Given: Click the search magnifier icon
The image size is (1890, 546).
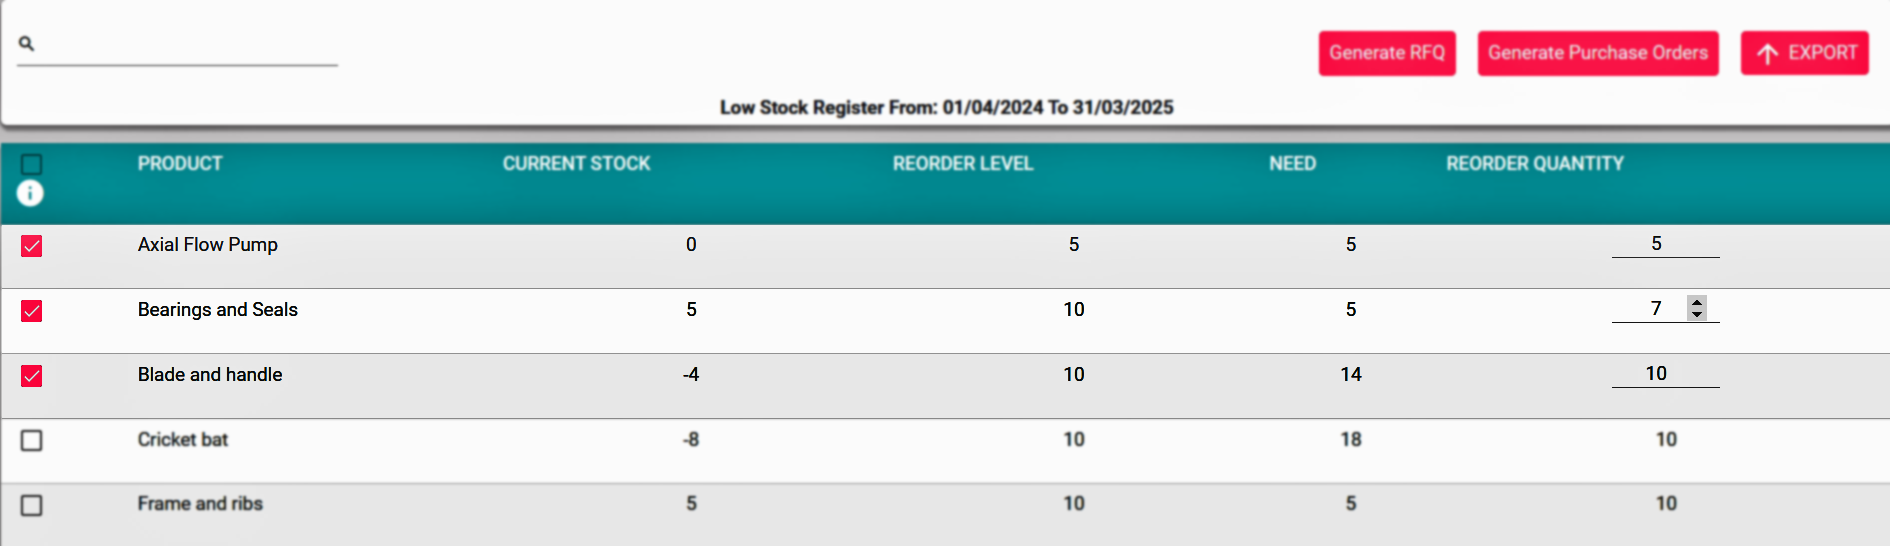Looking at the screenshot, I should [27, 43].
